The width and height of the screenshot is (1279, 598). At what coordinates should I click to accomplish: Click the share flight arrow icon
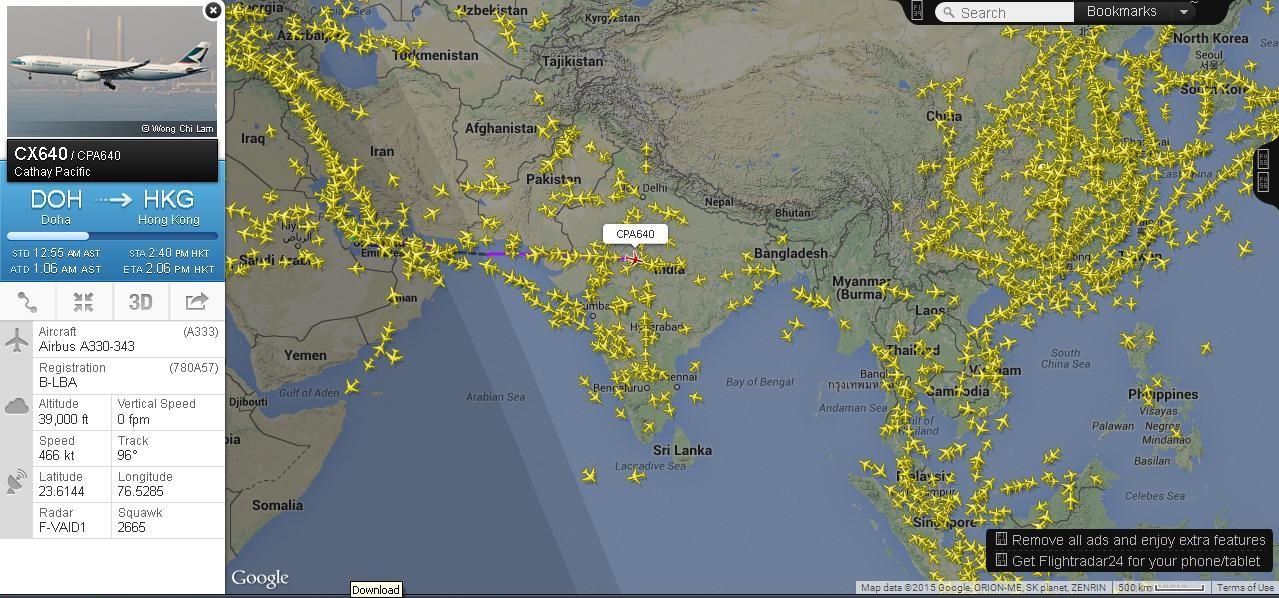coord(196,301)
